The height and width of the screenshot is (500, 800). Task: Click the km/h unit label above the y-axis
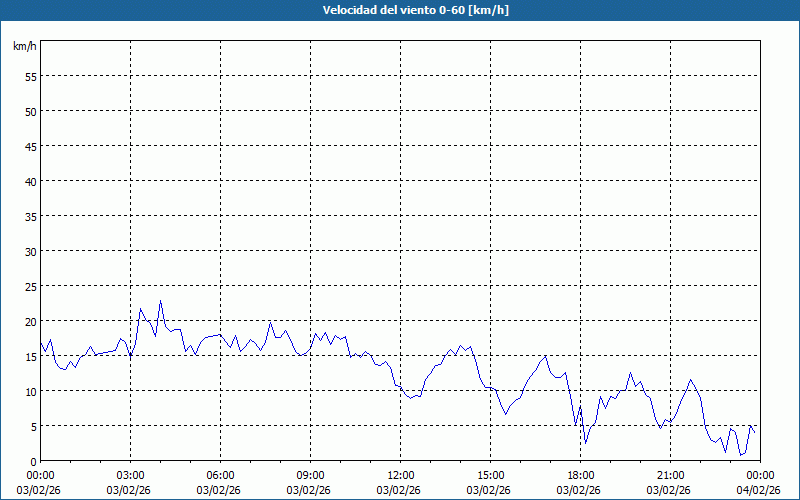coord(24,47)
